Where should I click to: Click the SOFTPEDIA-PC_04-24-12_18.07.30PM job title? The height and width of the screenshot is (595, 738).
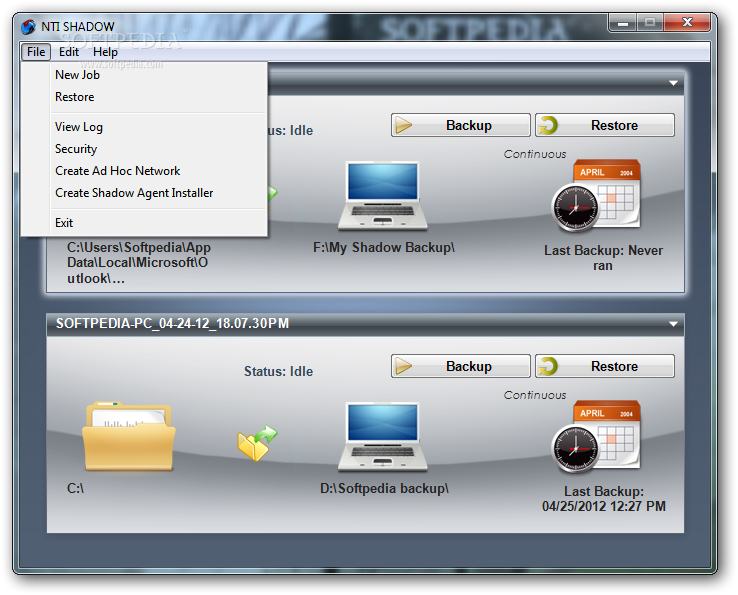[x=172, y=323]
